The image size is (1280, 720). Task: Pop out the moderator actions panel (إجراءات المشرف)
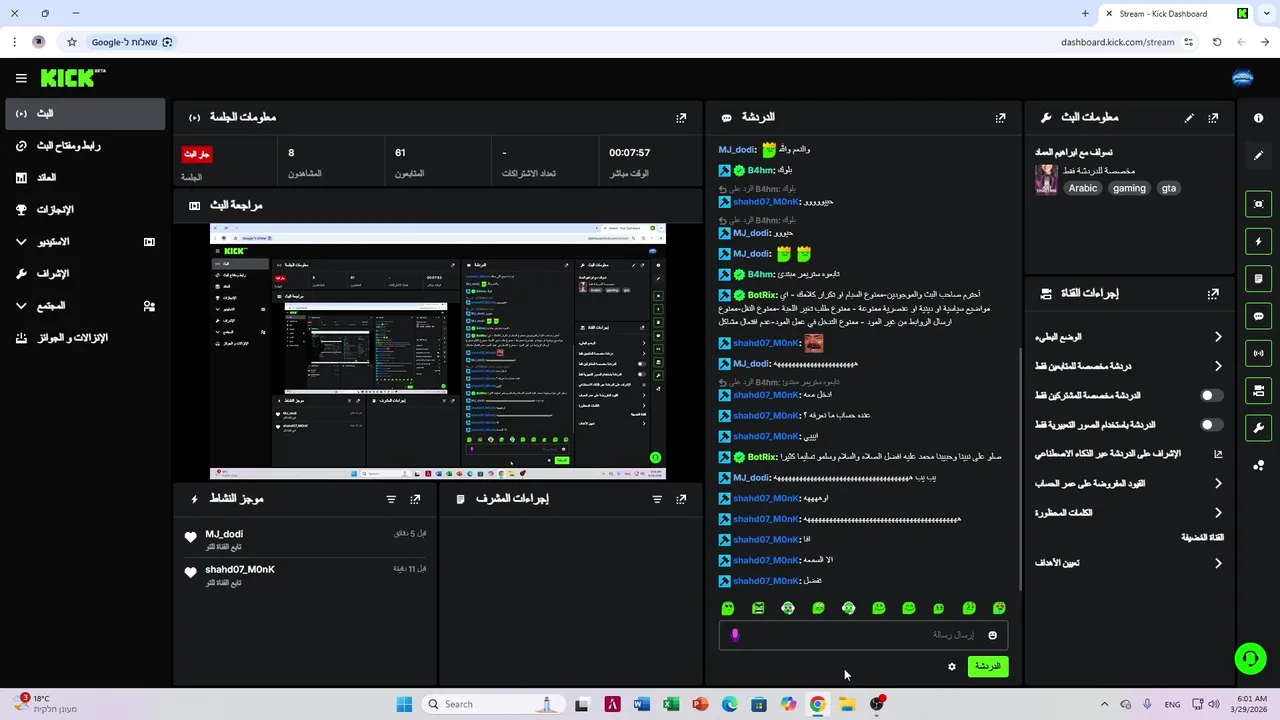pyautogui.click(x=681, y=499)
